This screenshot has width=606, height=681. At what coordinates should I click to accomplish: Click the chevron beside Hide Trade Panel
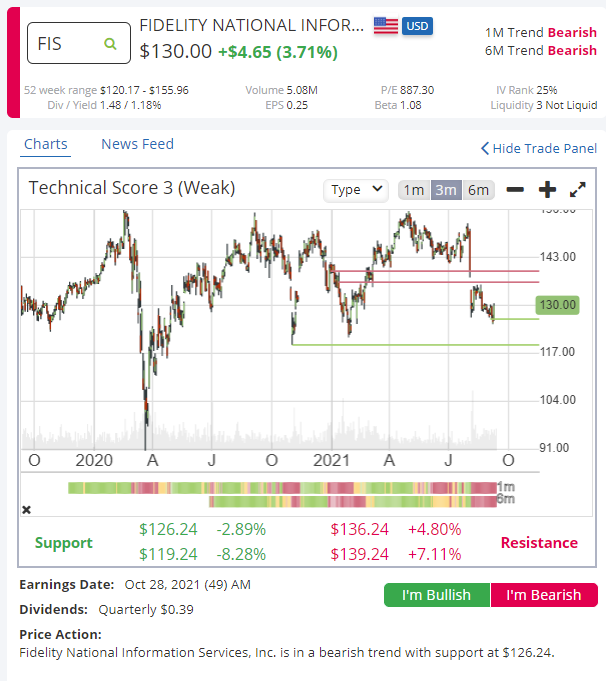point(485,149)
